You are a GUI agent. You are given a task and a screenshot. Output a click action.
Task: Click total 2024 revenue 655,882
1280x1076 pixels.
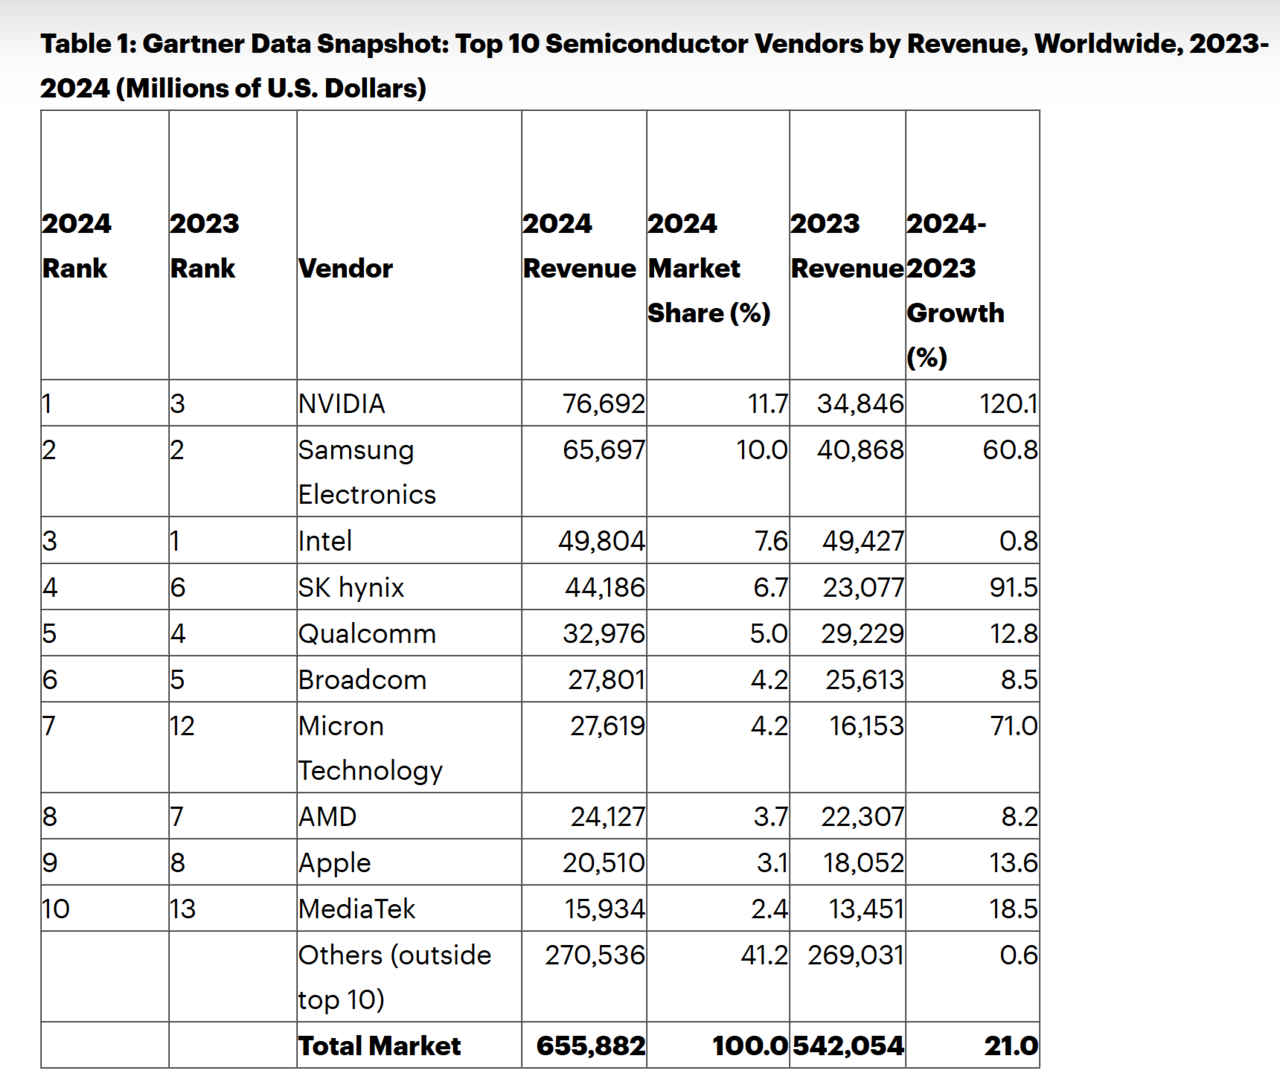point(591,1045)
